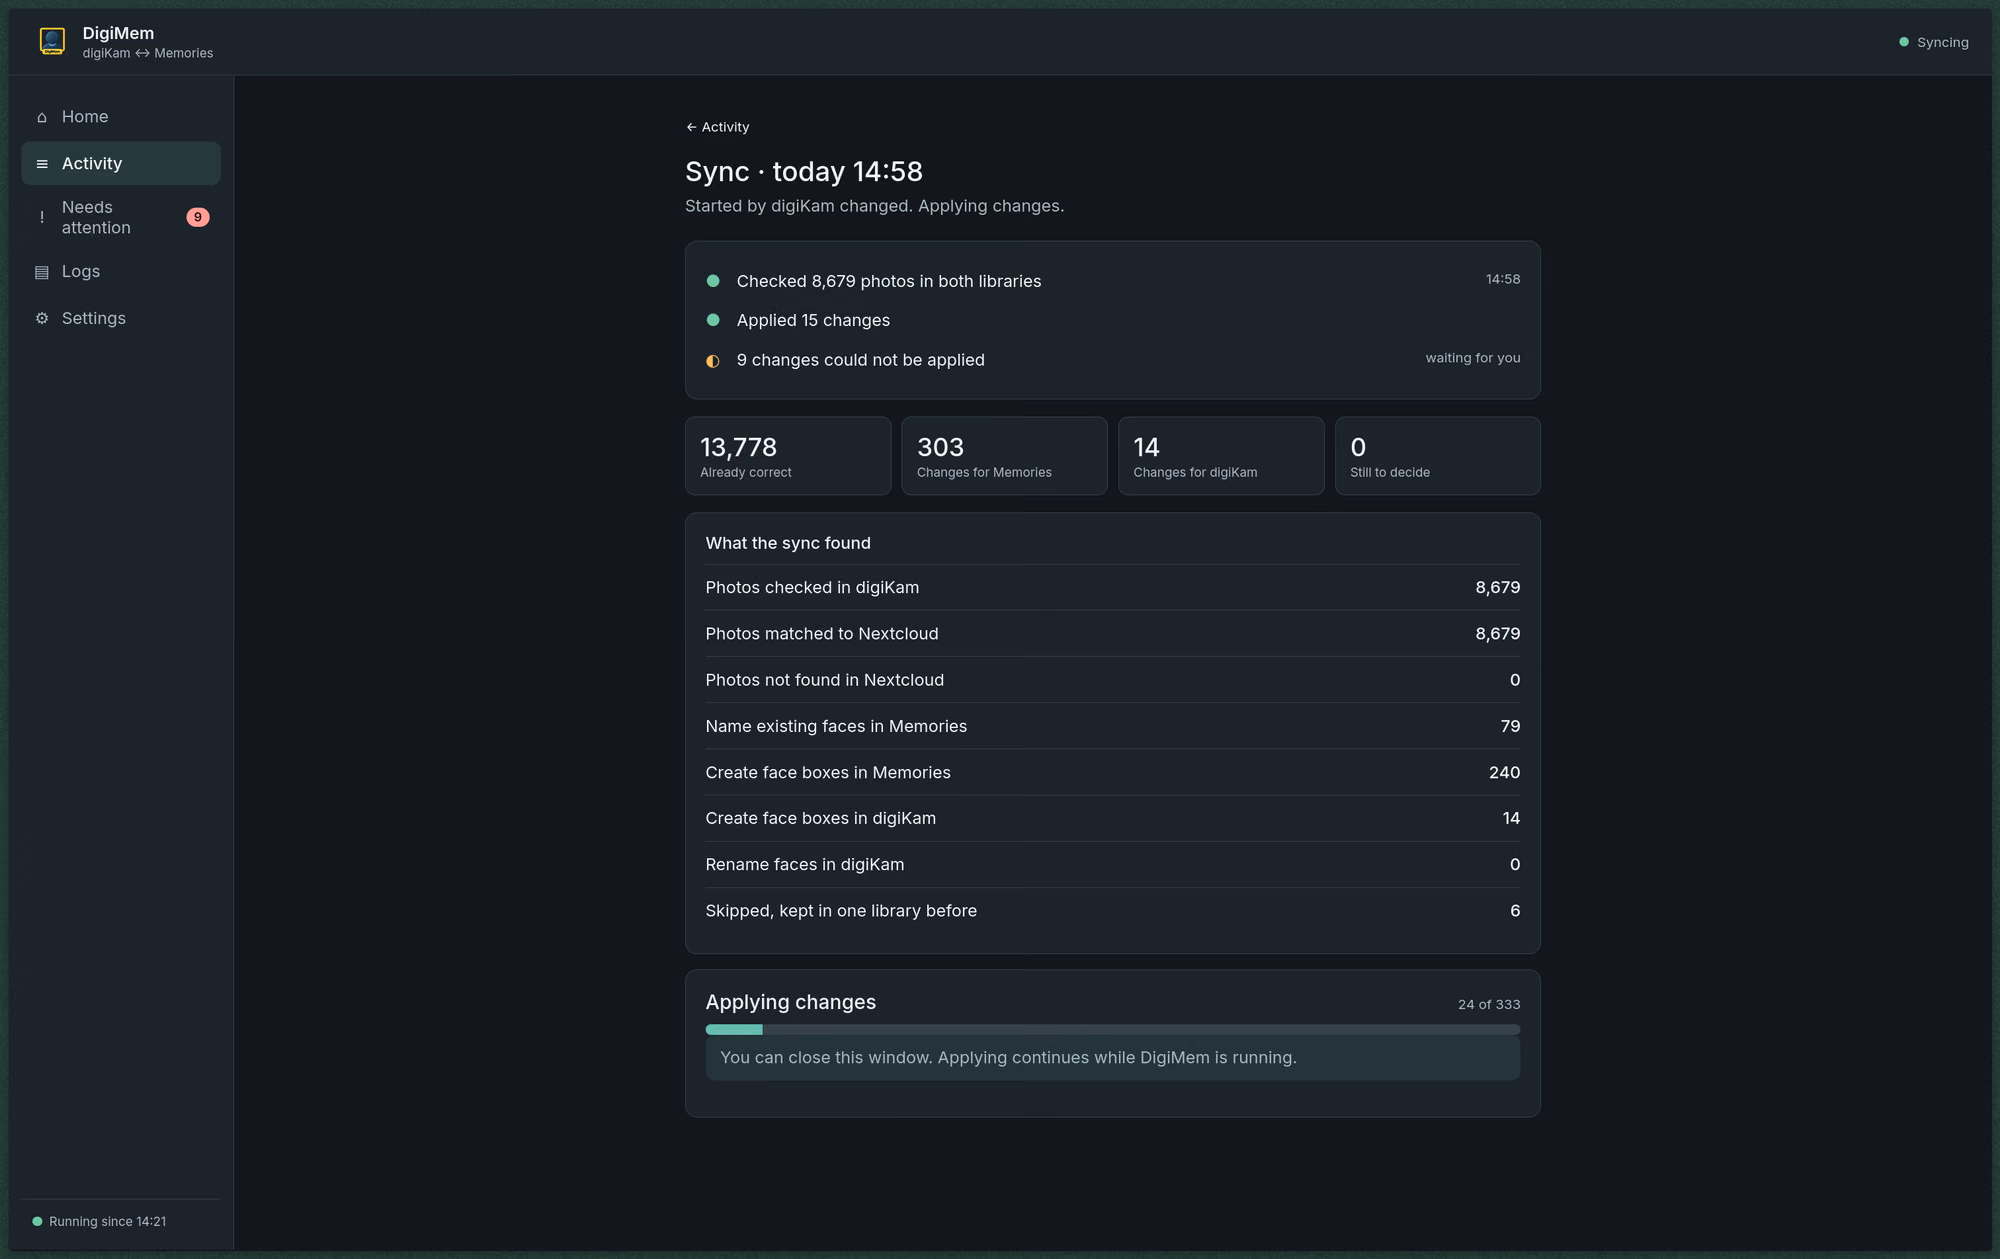Click '9 changes could not be applied'

(x=860, y=360)
